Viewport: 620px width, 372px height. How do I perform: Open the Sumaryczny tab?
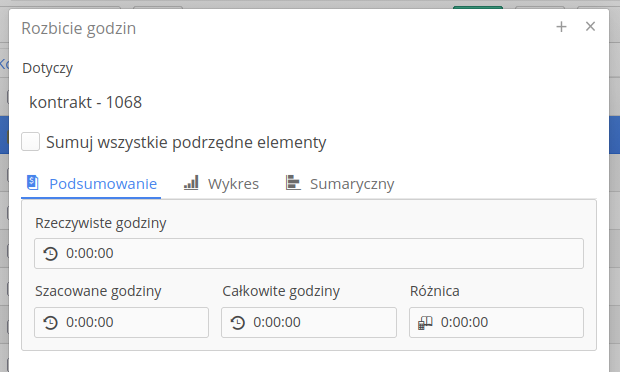(340, 184)
